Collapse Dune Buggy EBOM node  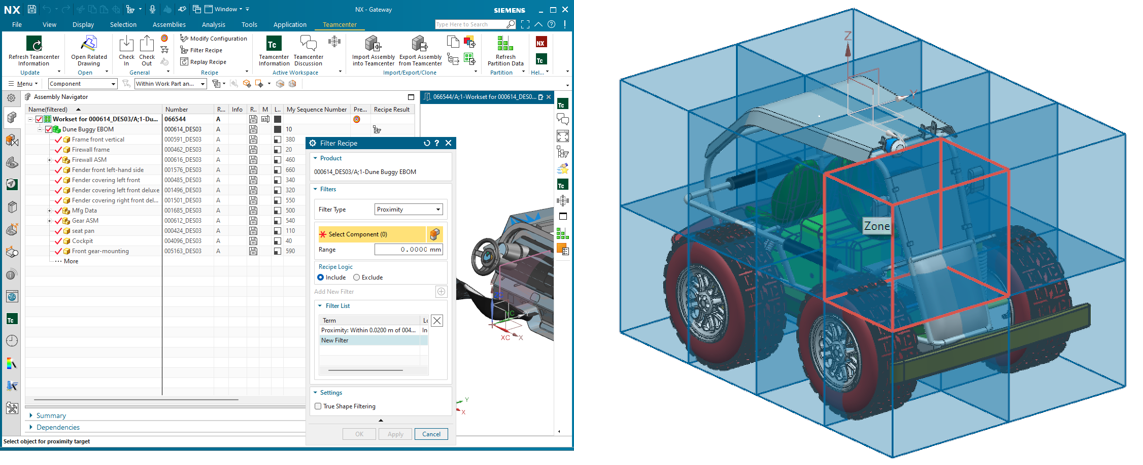tap(40, 129)
